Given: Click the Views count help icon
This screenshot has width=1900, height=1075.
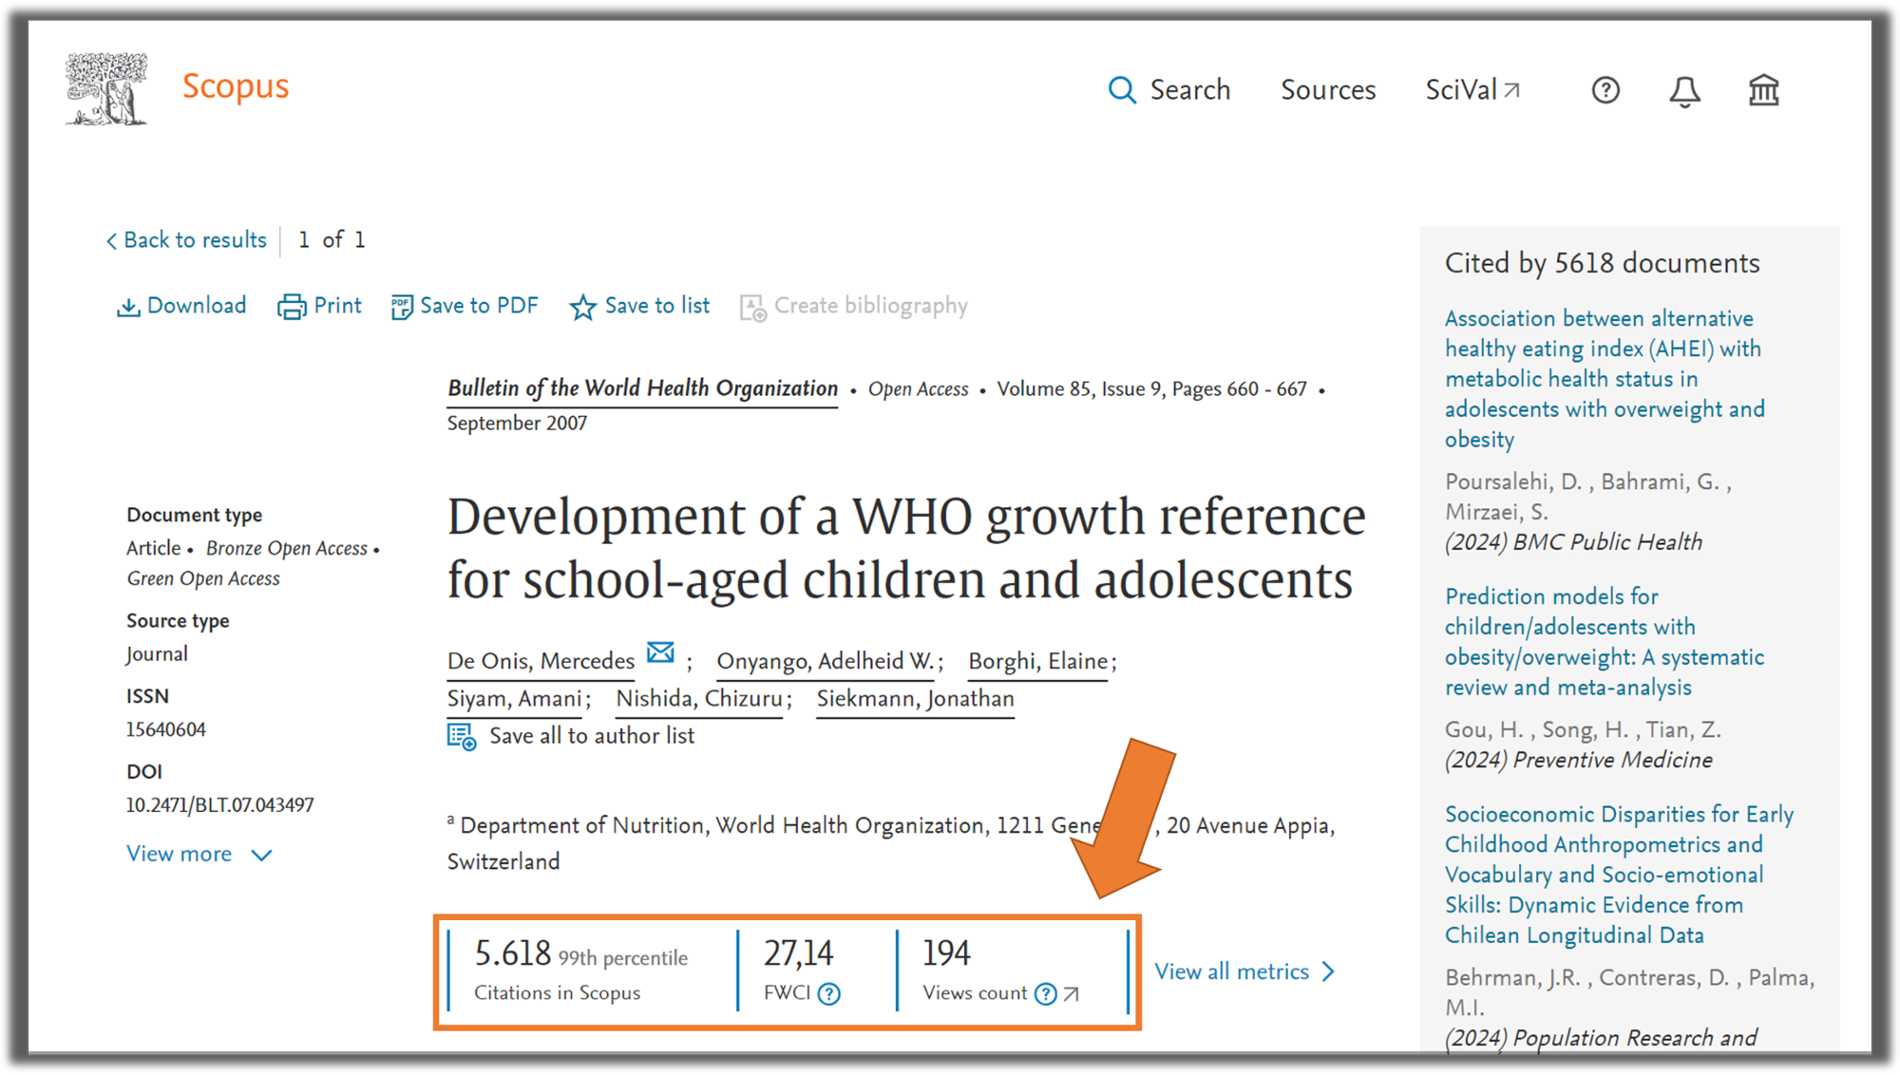Looking at the screenshot, I should coord(1045,994).
